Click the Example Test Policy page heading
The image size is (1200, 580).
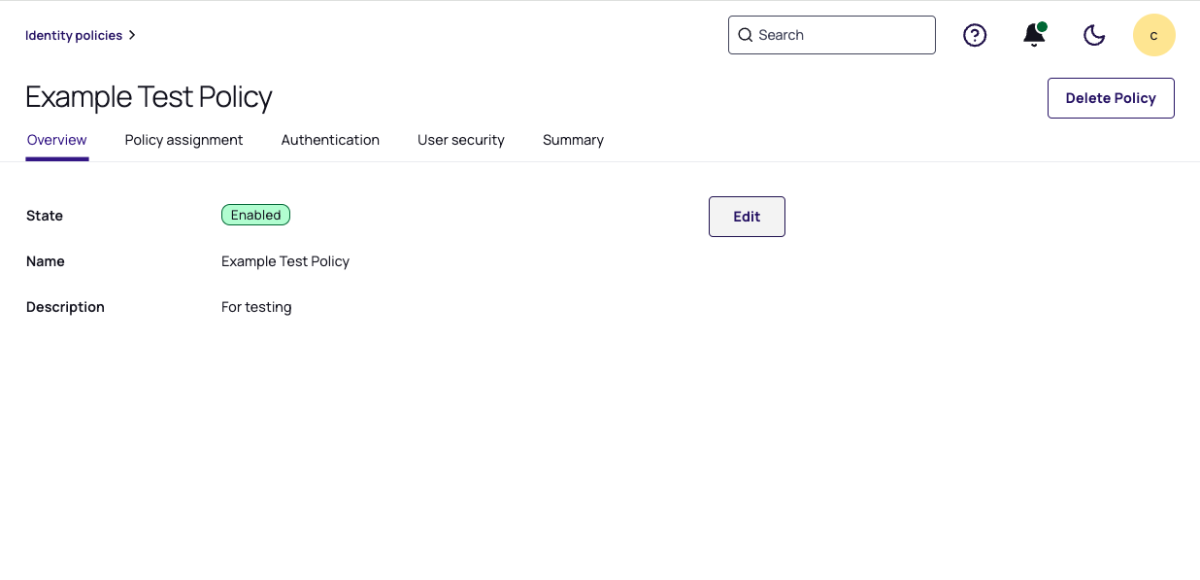148,97
